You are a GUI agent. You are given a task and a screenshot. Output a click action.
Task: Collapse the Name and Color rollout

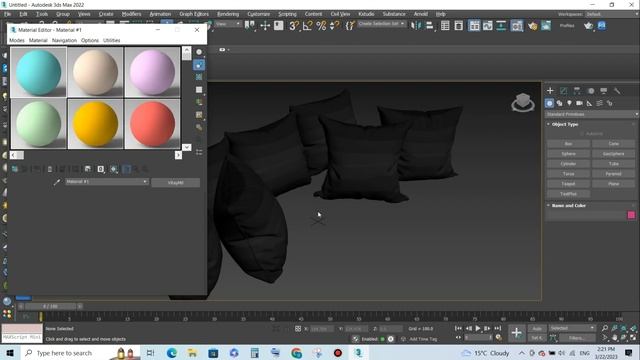click(x=568, y=205)
